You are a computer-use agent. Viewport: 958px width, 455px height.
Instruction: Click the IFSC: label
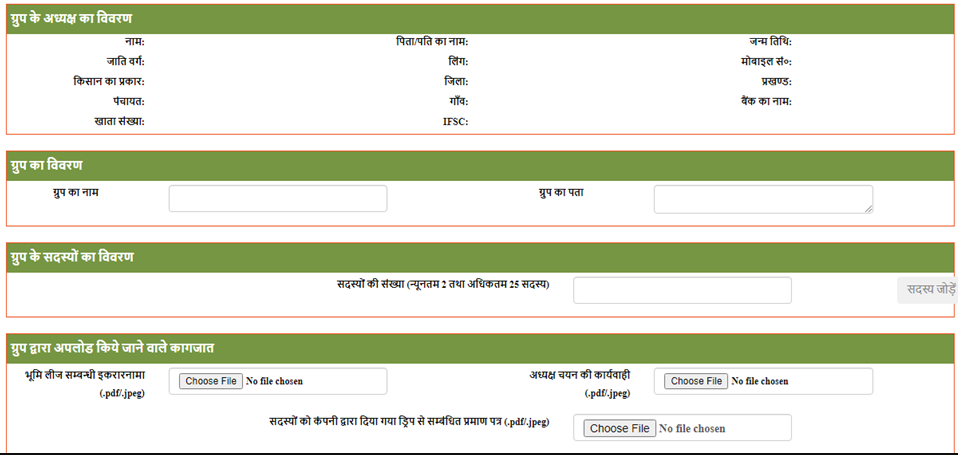[456, 122]
